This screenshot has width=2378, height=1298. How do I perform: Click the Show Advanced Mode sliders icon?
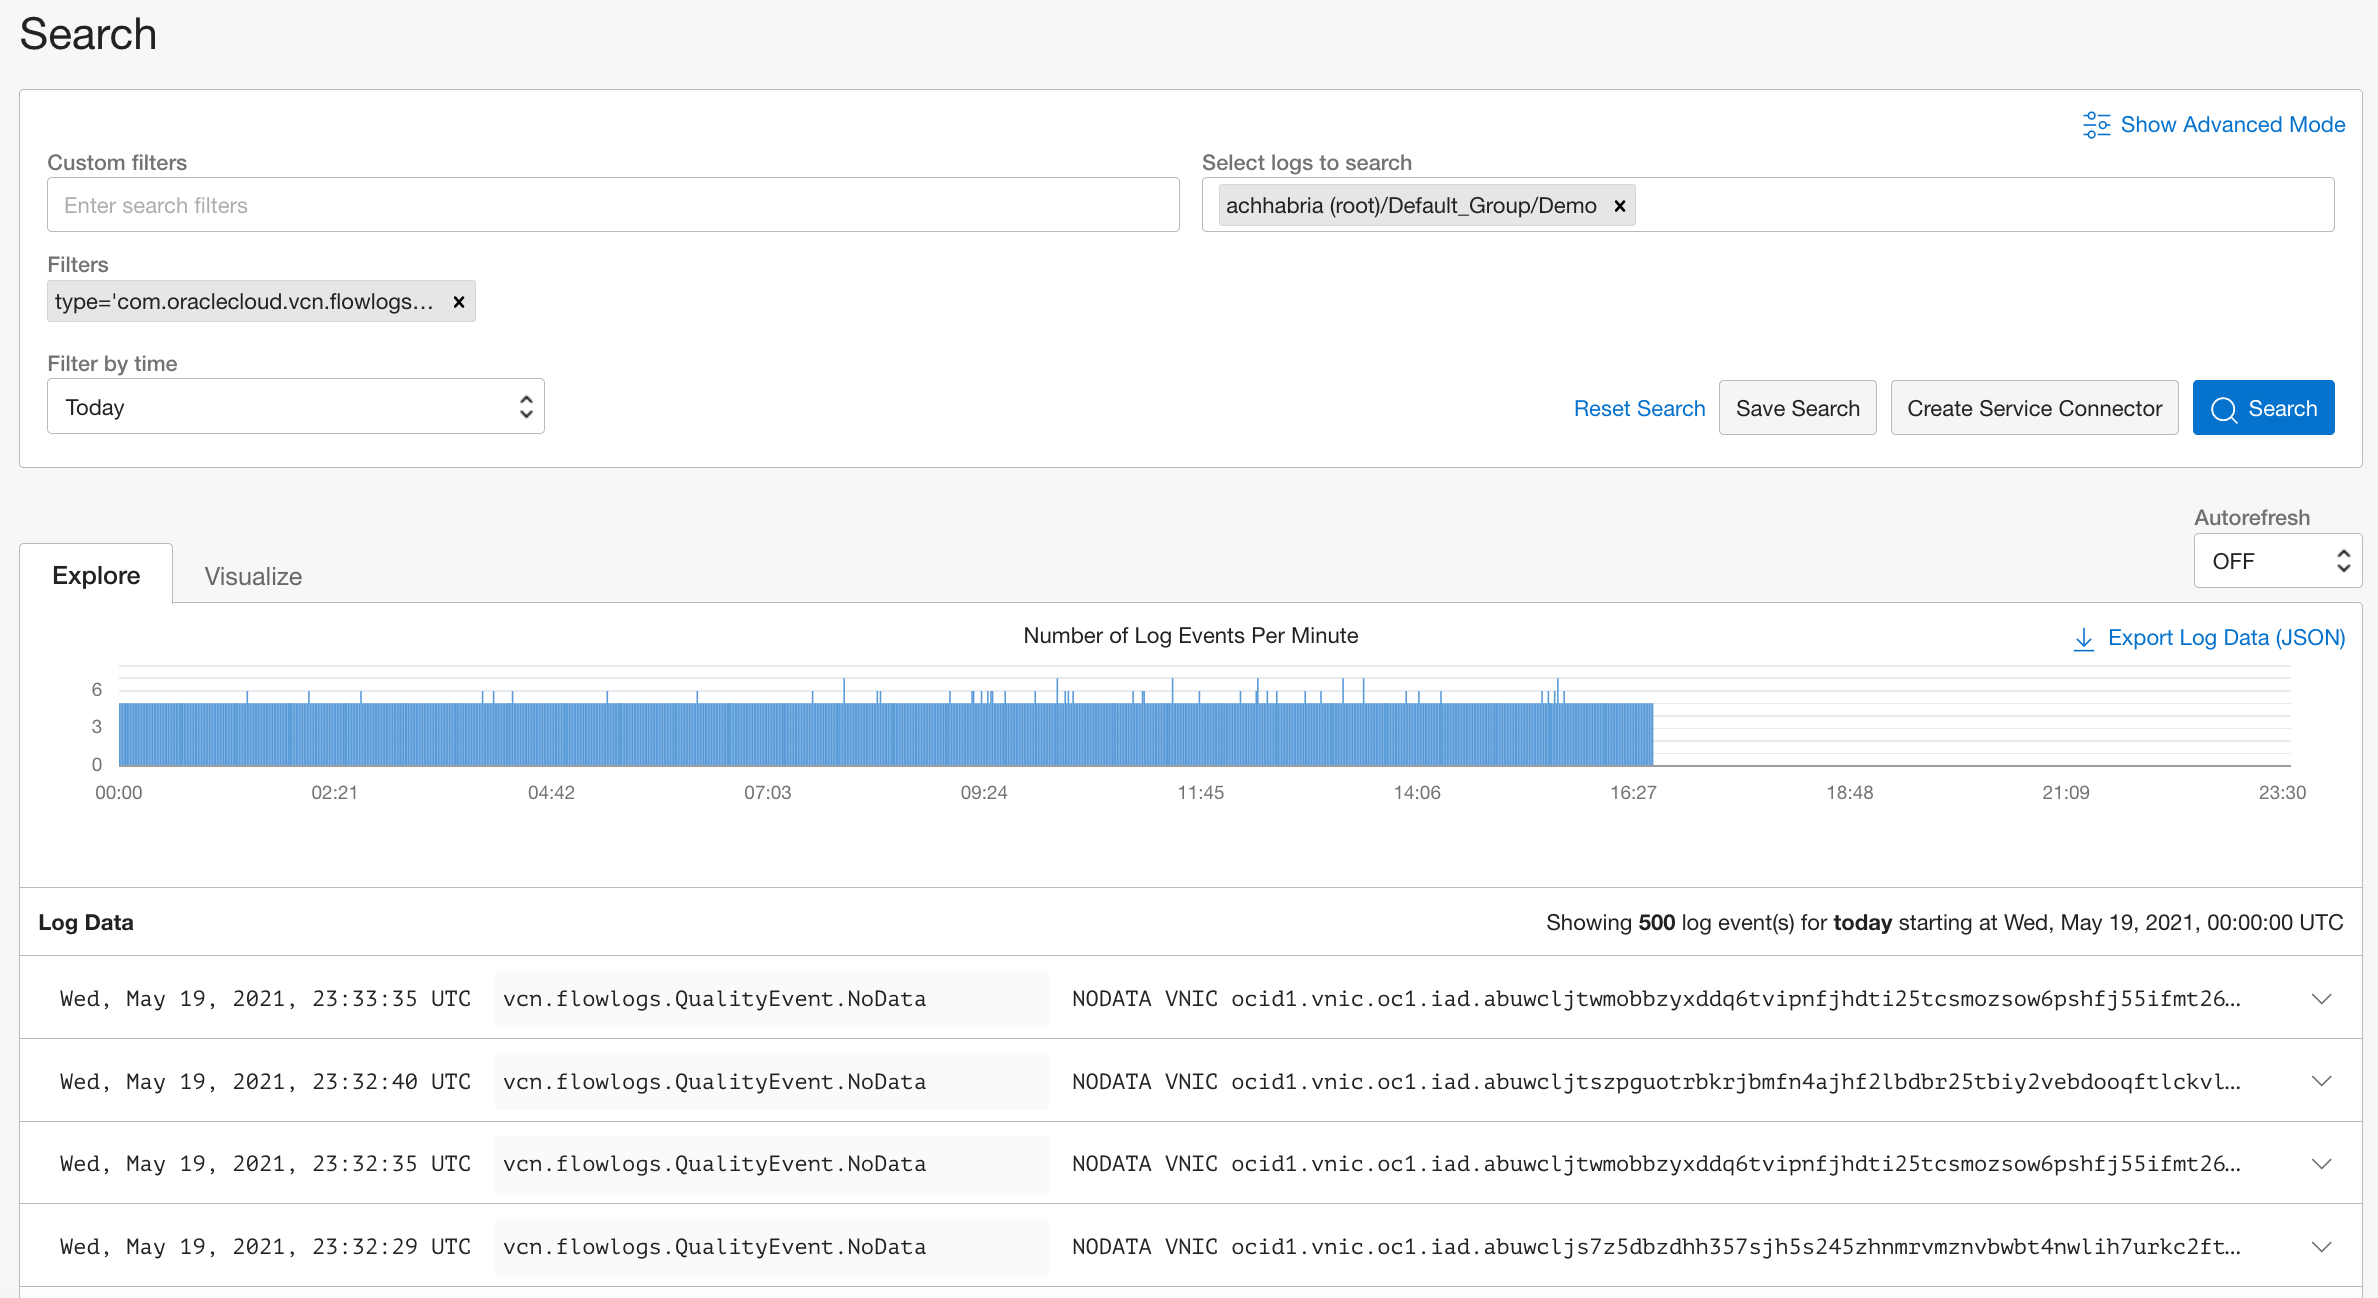point(2096,124)
